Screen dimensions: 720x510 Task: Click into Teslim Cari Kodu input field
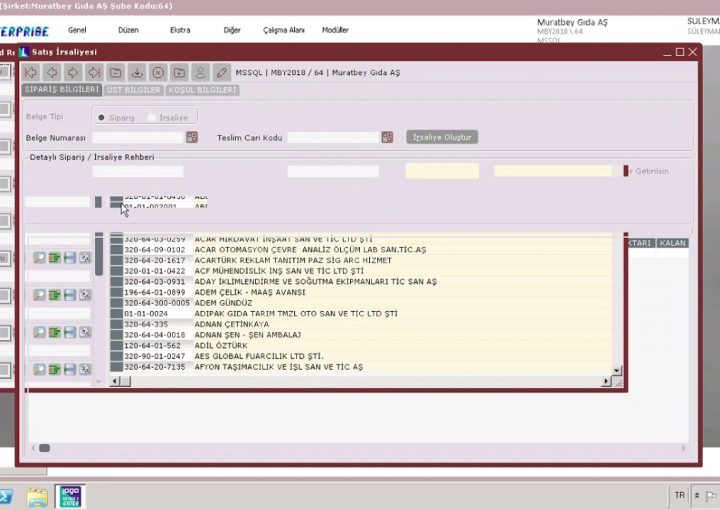tap(333, 137)
